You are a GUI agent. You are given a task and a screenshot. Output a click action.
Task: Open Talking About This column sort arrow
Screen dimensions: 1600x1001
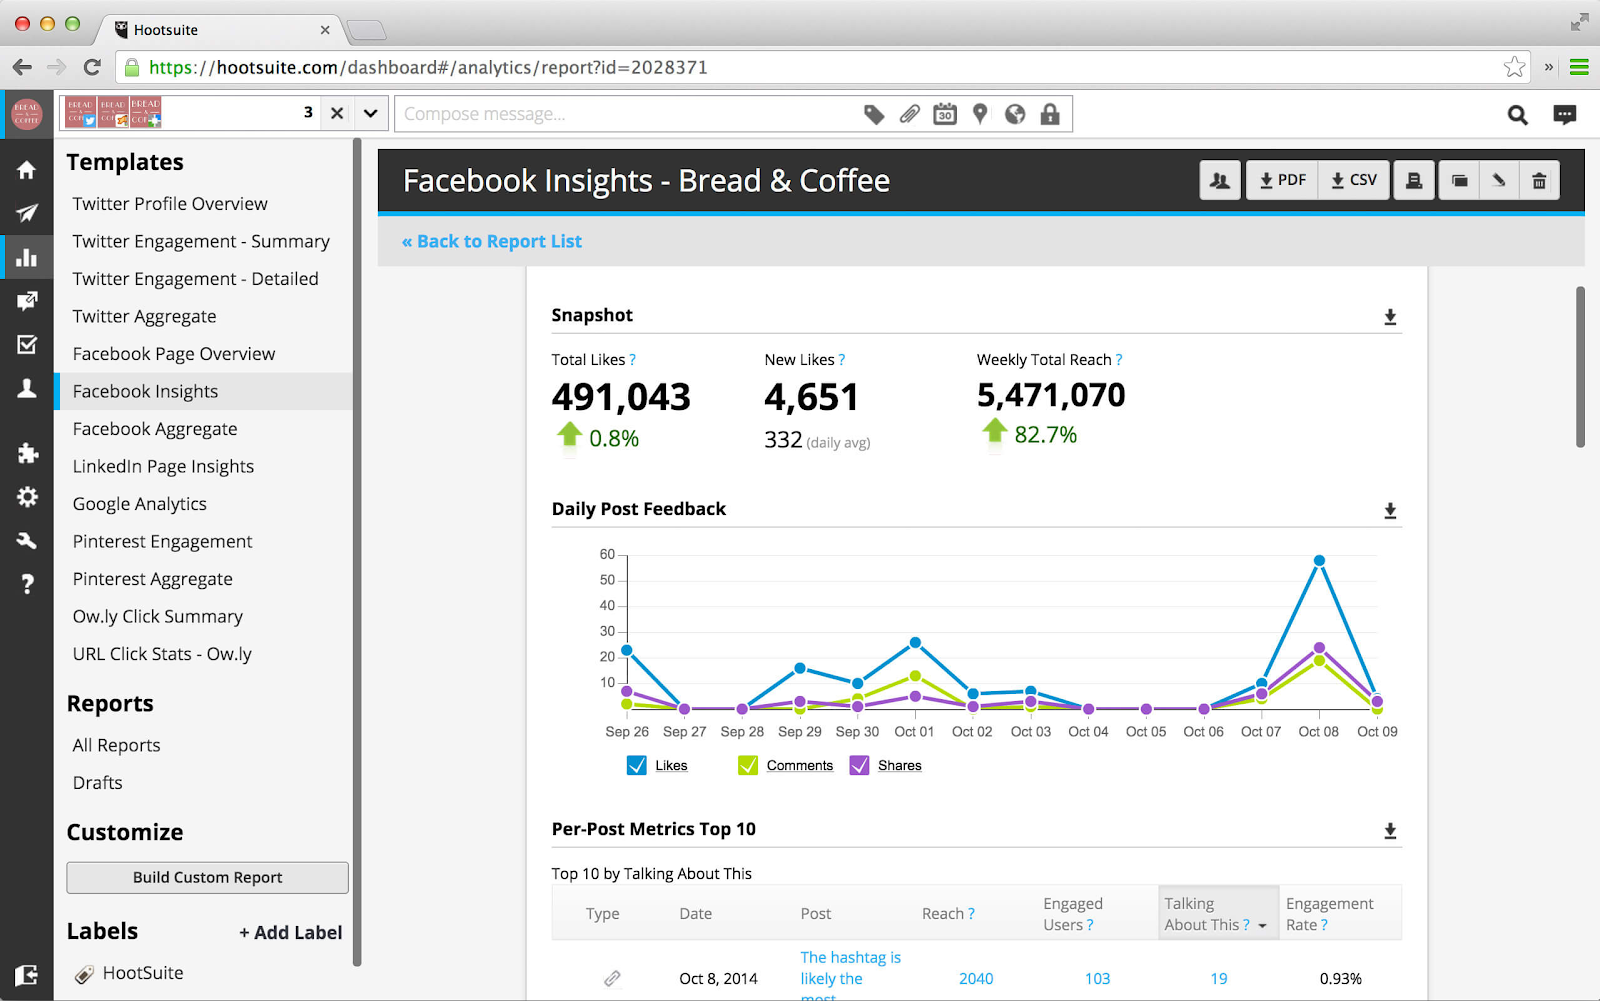click(x=1262, y=926)
